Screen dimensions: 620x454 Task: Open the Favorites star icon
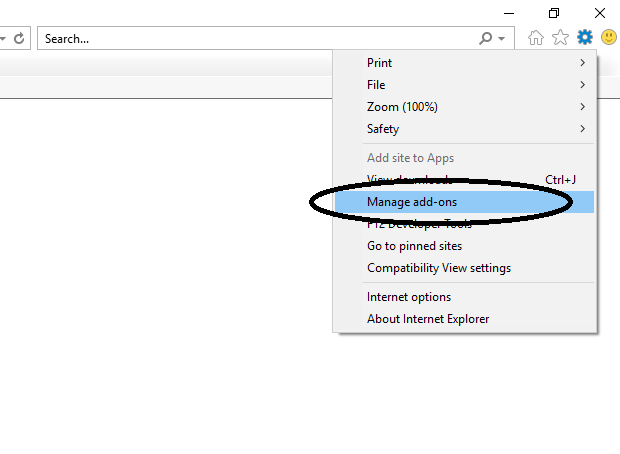coord(560,38)
